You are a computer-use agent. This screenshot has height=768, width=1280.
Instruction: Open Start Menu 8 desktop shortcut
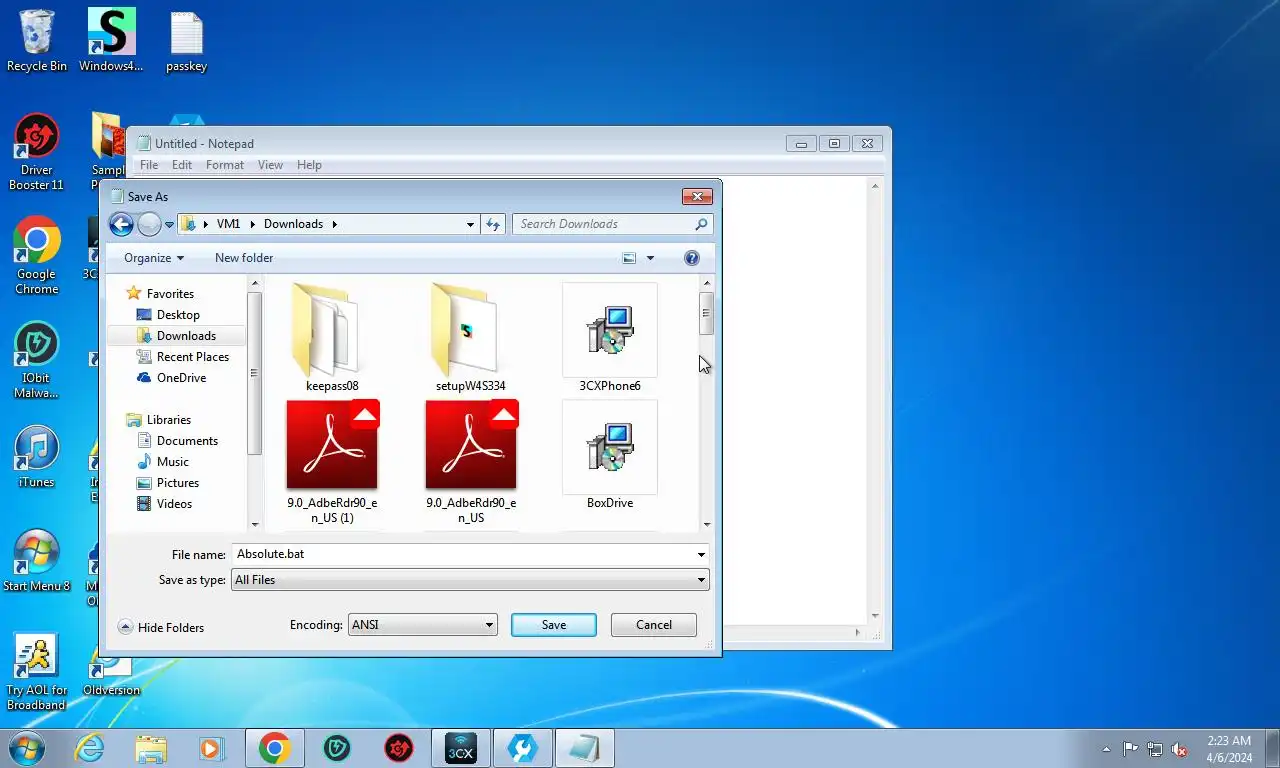(37, 561)
